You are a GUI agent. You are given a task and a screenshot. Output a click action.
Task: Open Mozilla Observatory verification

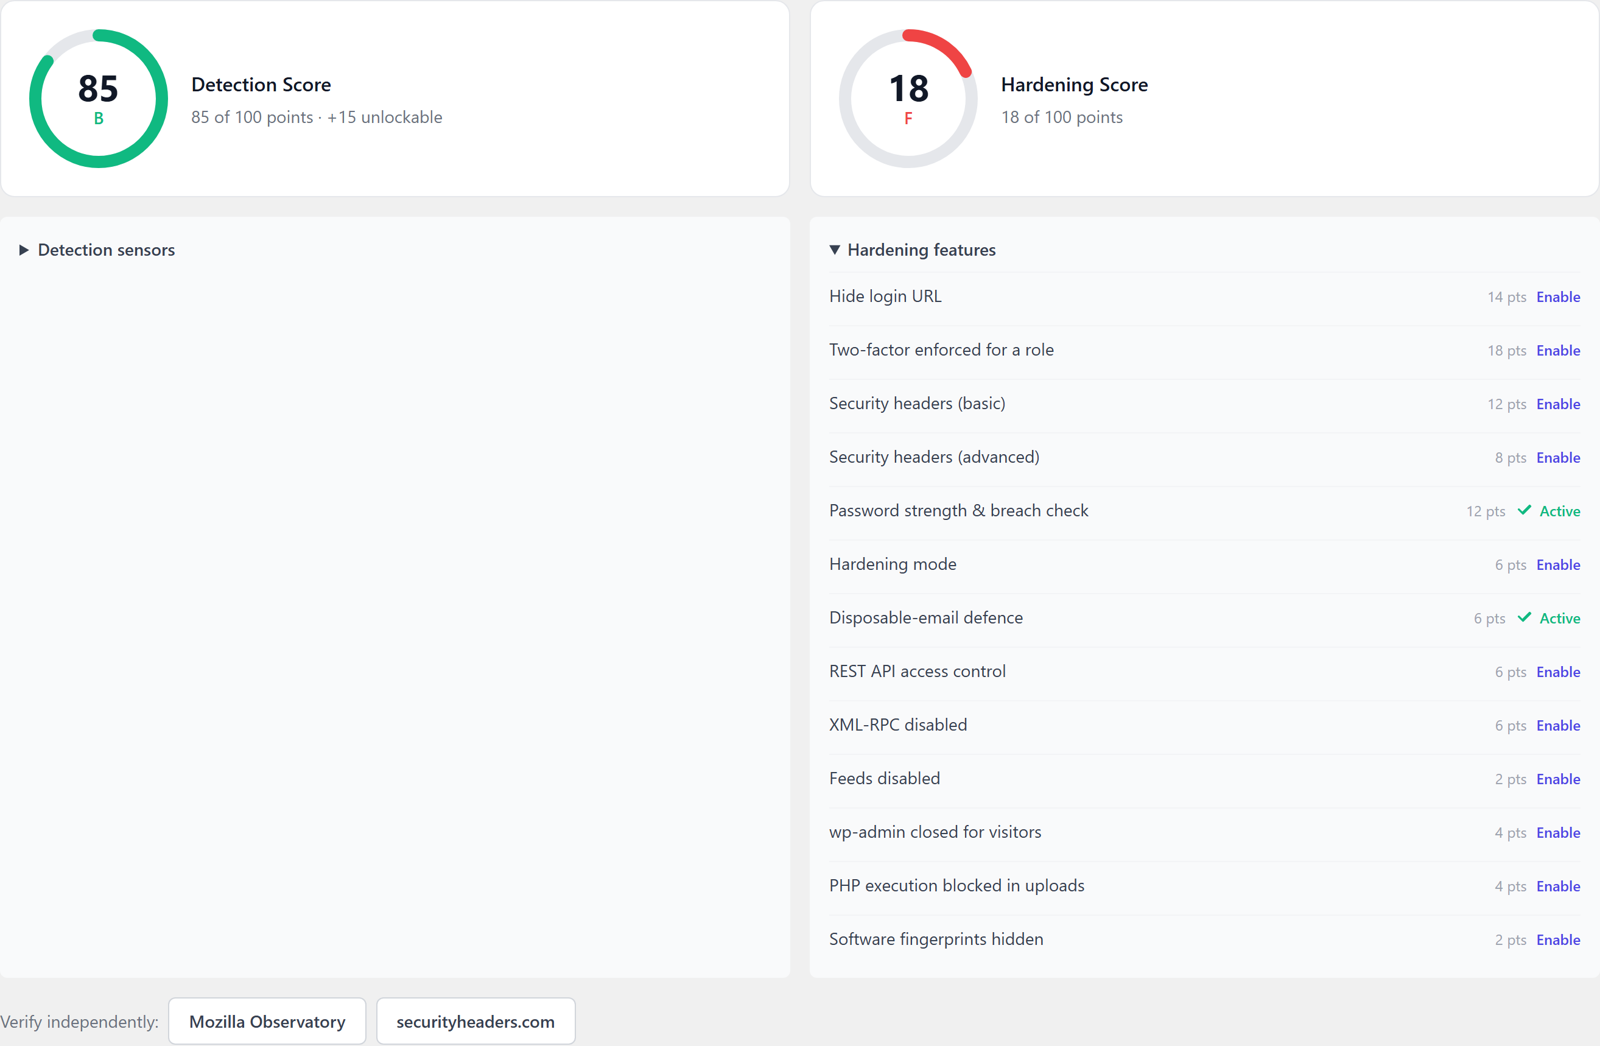[x=267, y=1021]
